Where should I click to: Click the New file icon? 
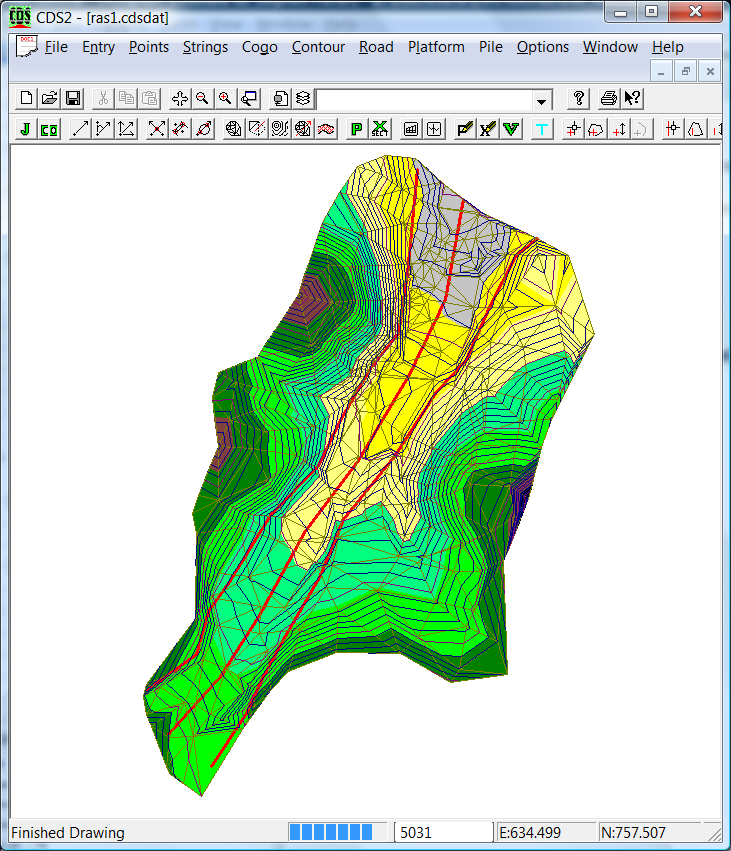point(27,98)
